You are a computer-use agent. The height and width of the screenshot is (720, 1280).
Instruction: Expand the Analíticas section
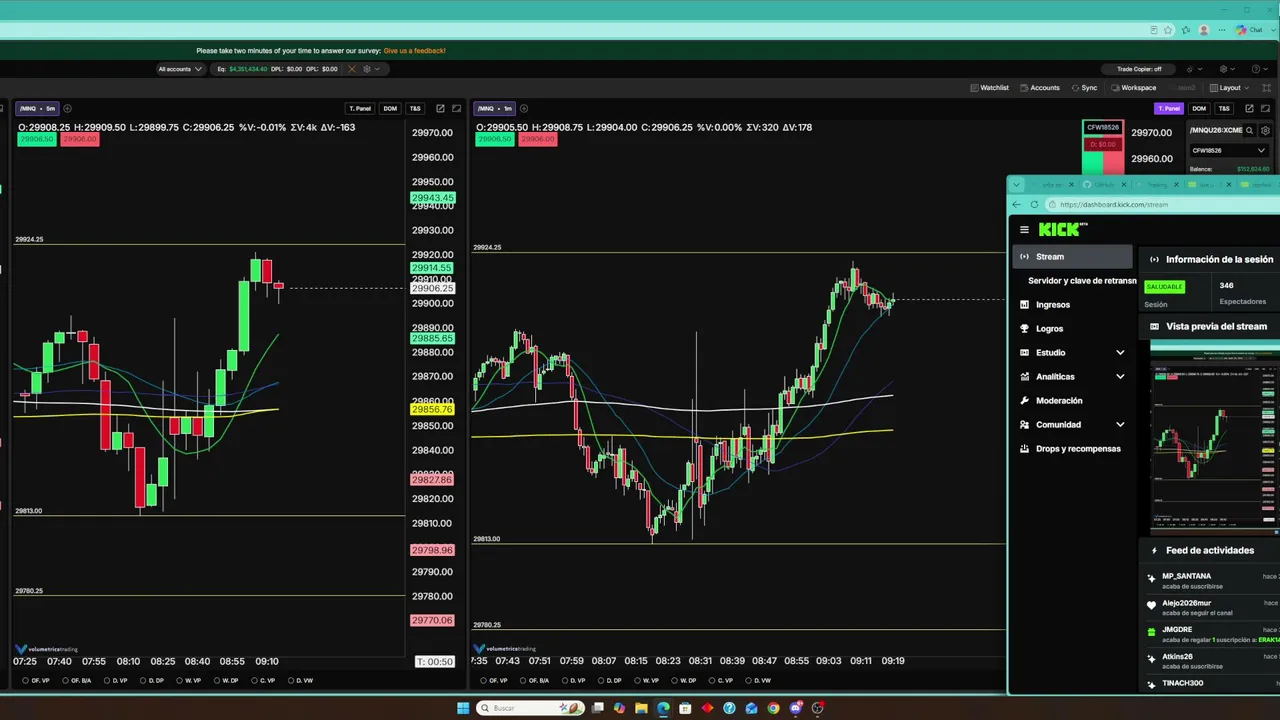click(x=1072, y=377)
